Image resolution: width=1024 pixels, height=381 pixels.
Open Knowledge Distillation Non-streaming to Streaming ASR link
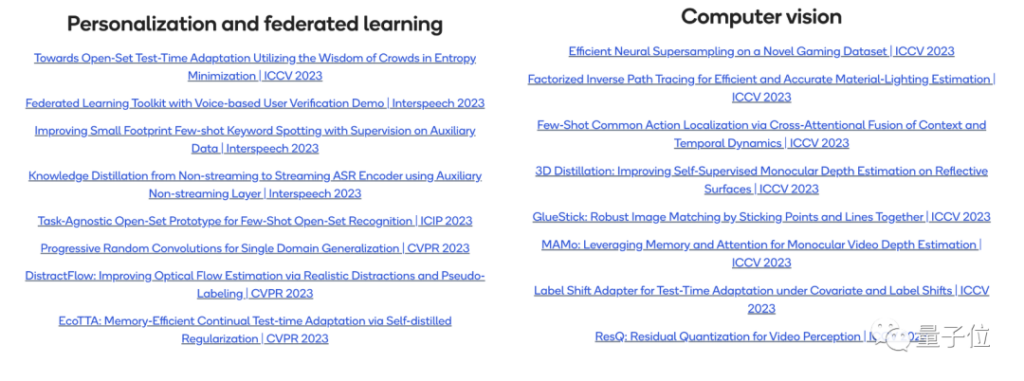[255, 184]
